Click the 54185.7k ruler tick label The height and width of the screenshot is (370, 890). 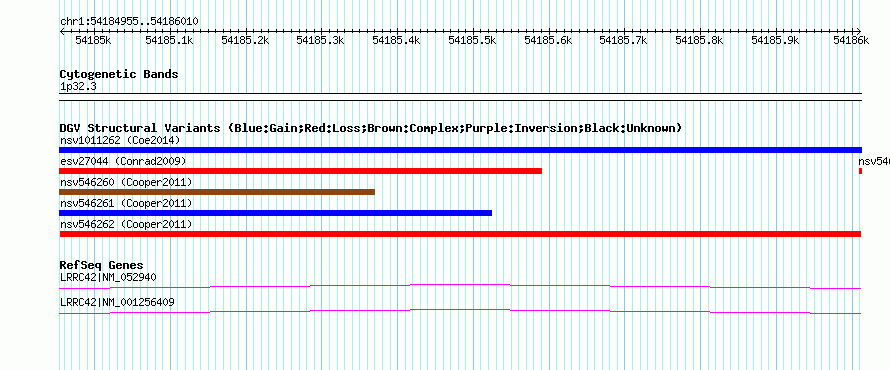(623, 40)
